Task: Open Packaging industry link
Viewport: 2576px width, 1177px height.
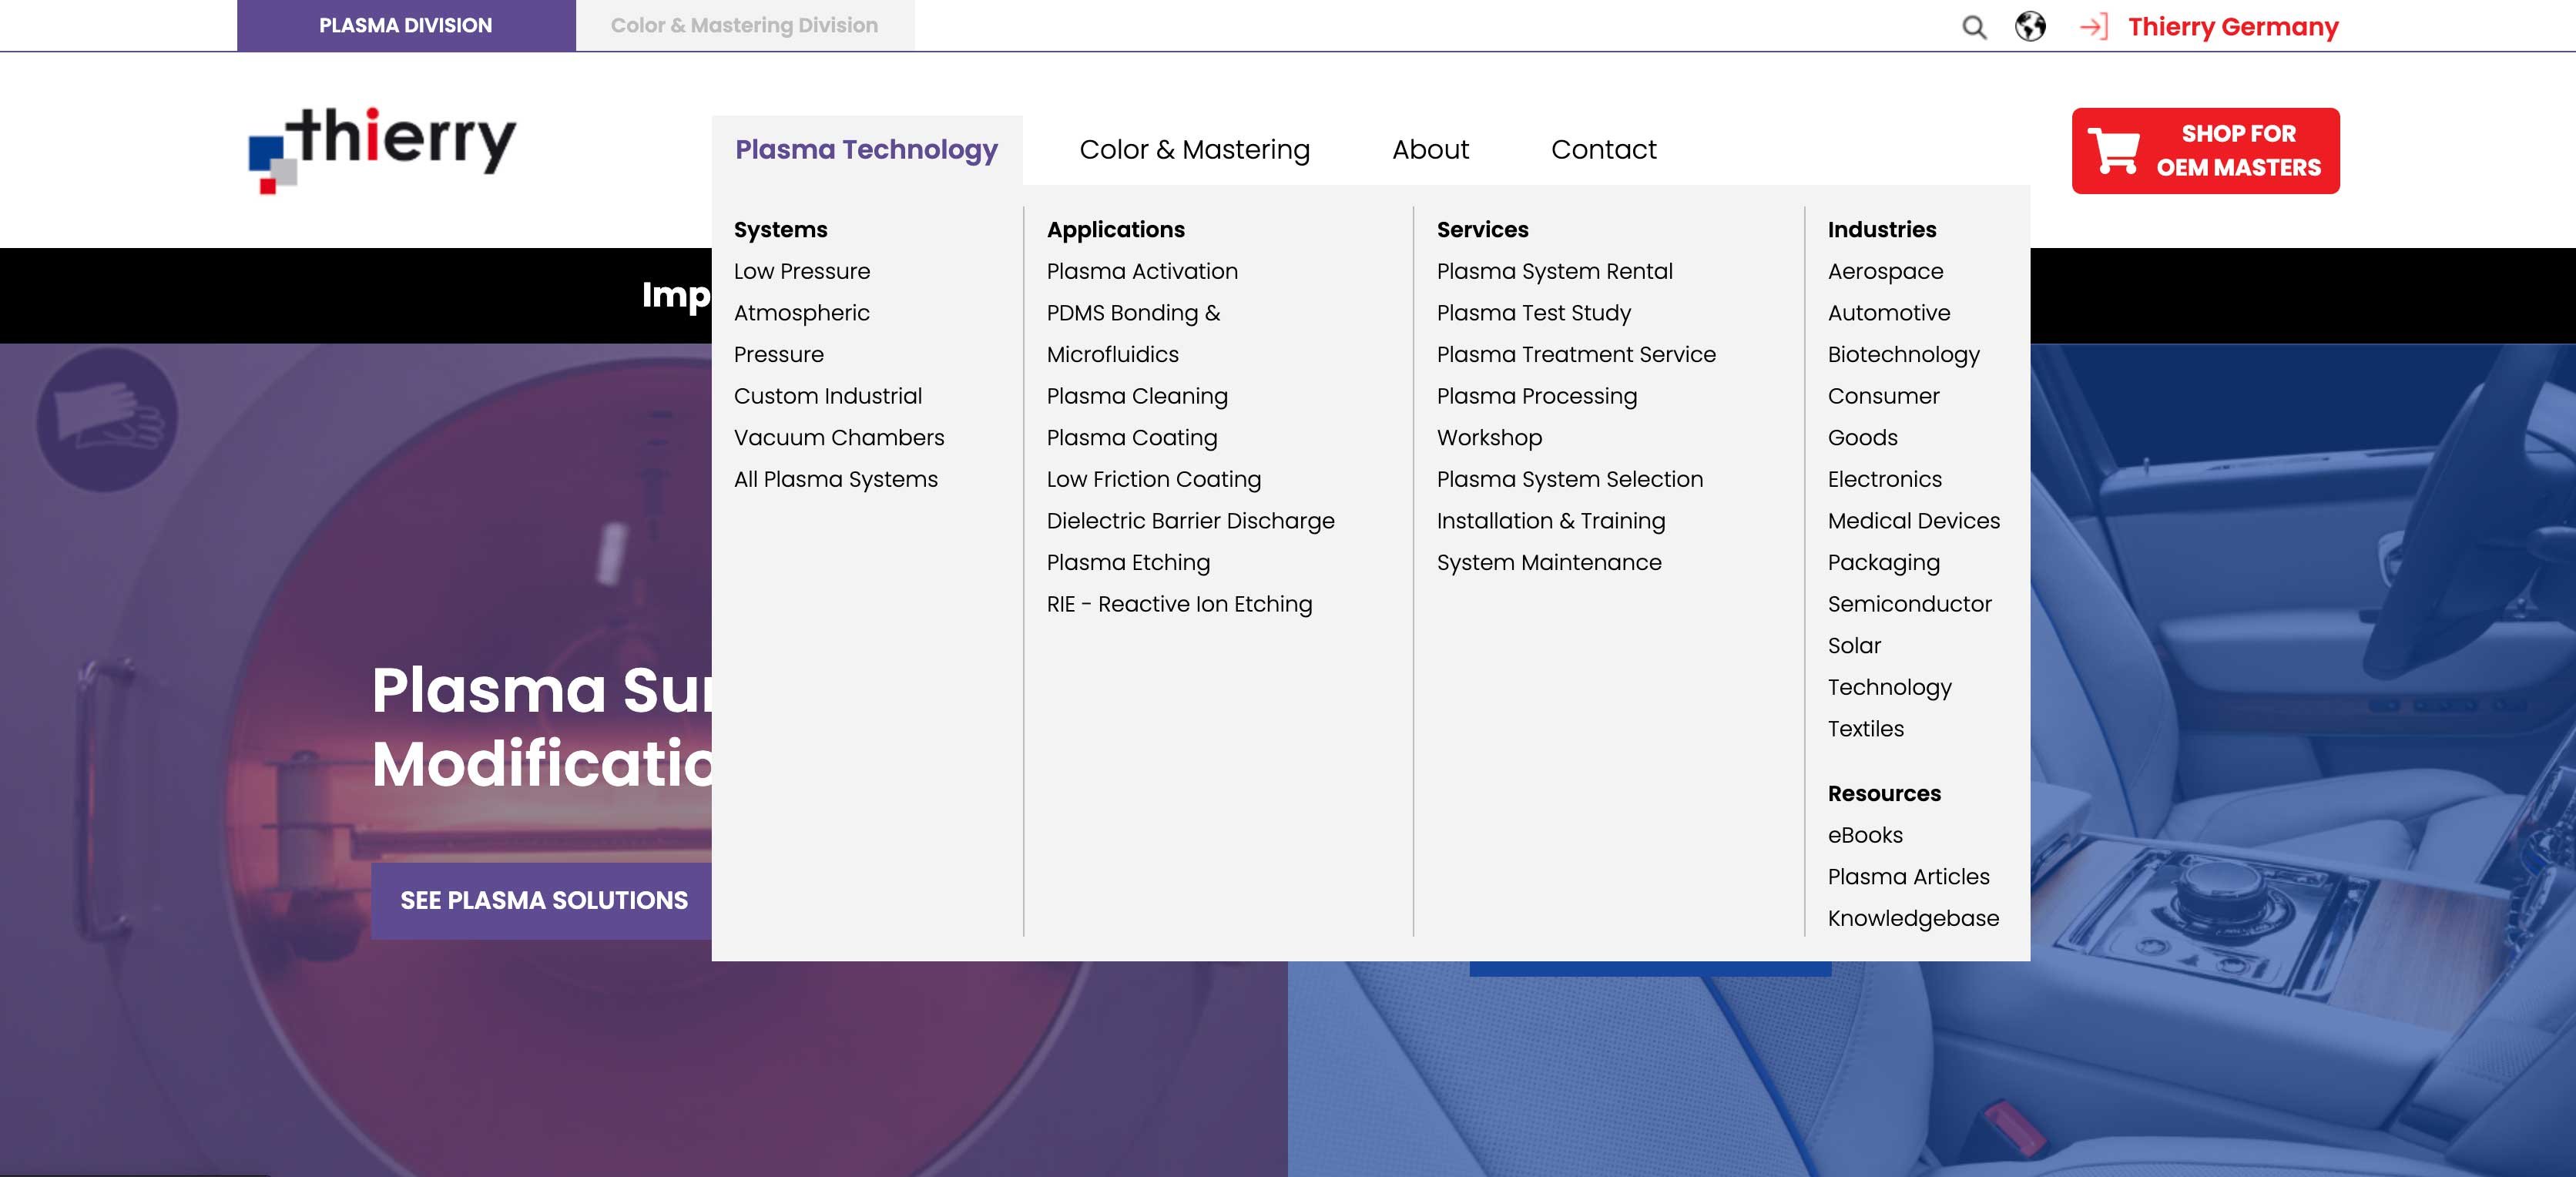Action: point(1883,562)
